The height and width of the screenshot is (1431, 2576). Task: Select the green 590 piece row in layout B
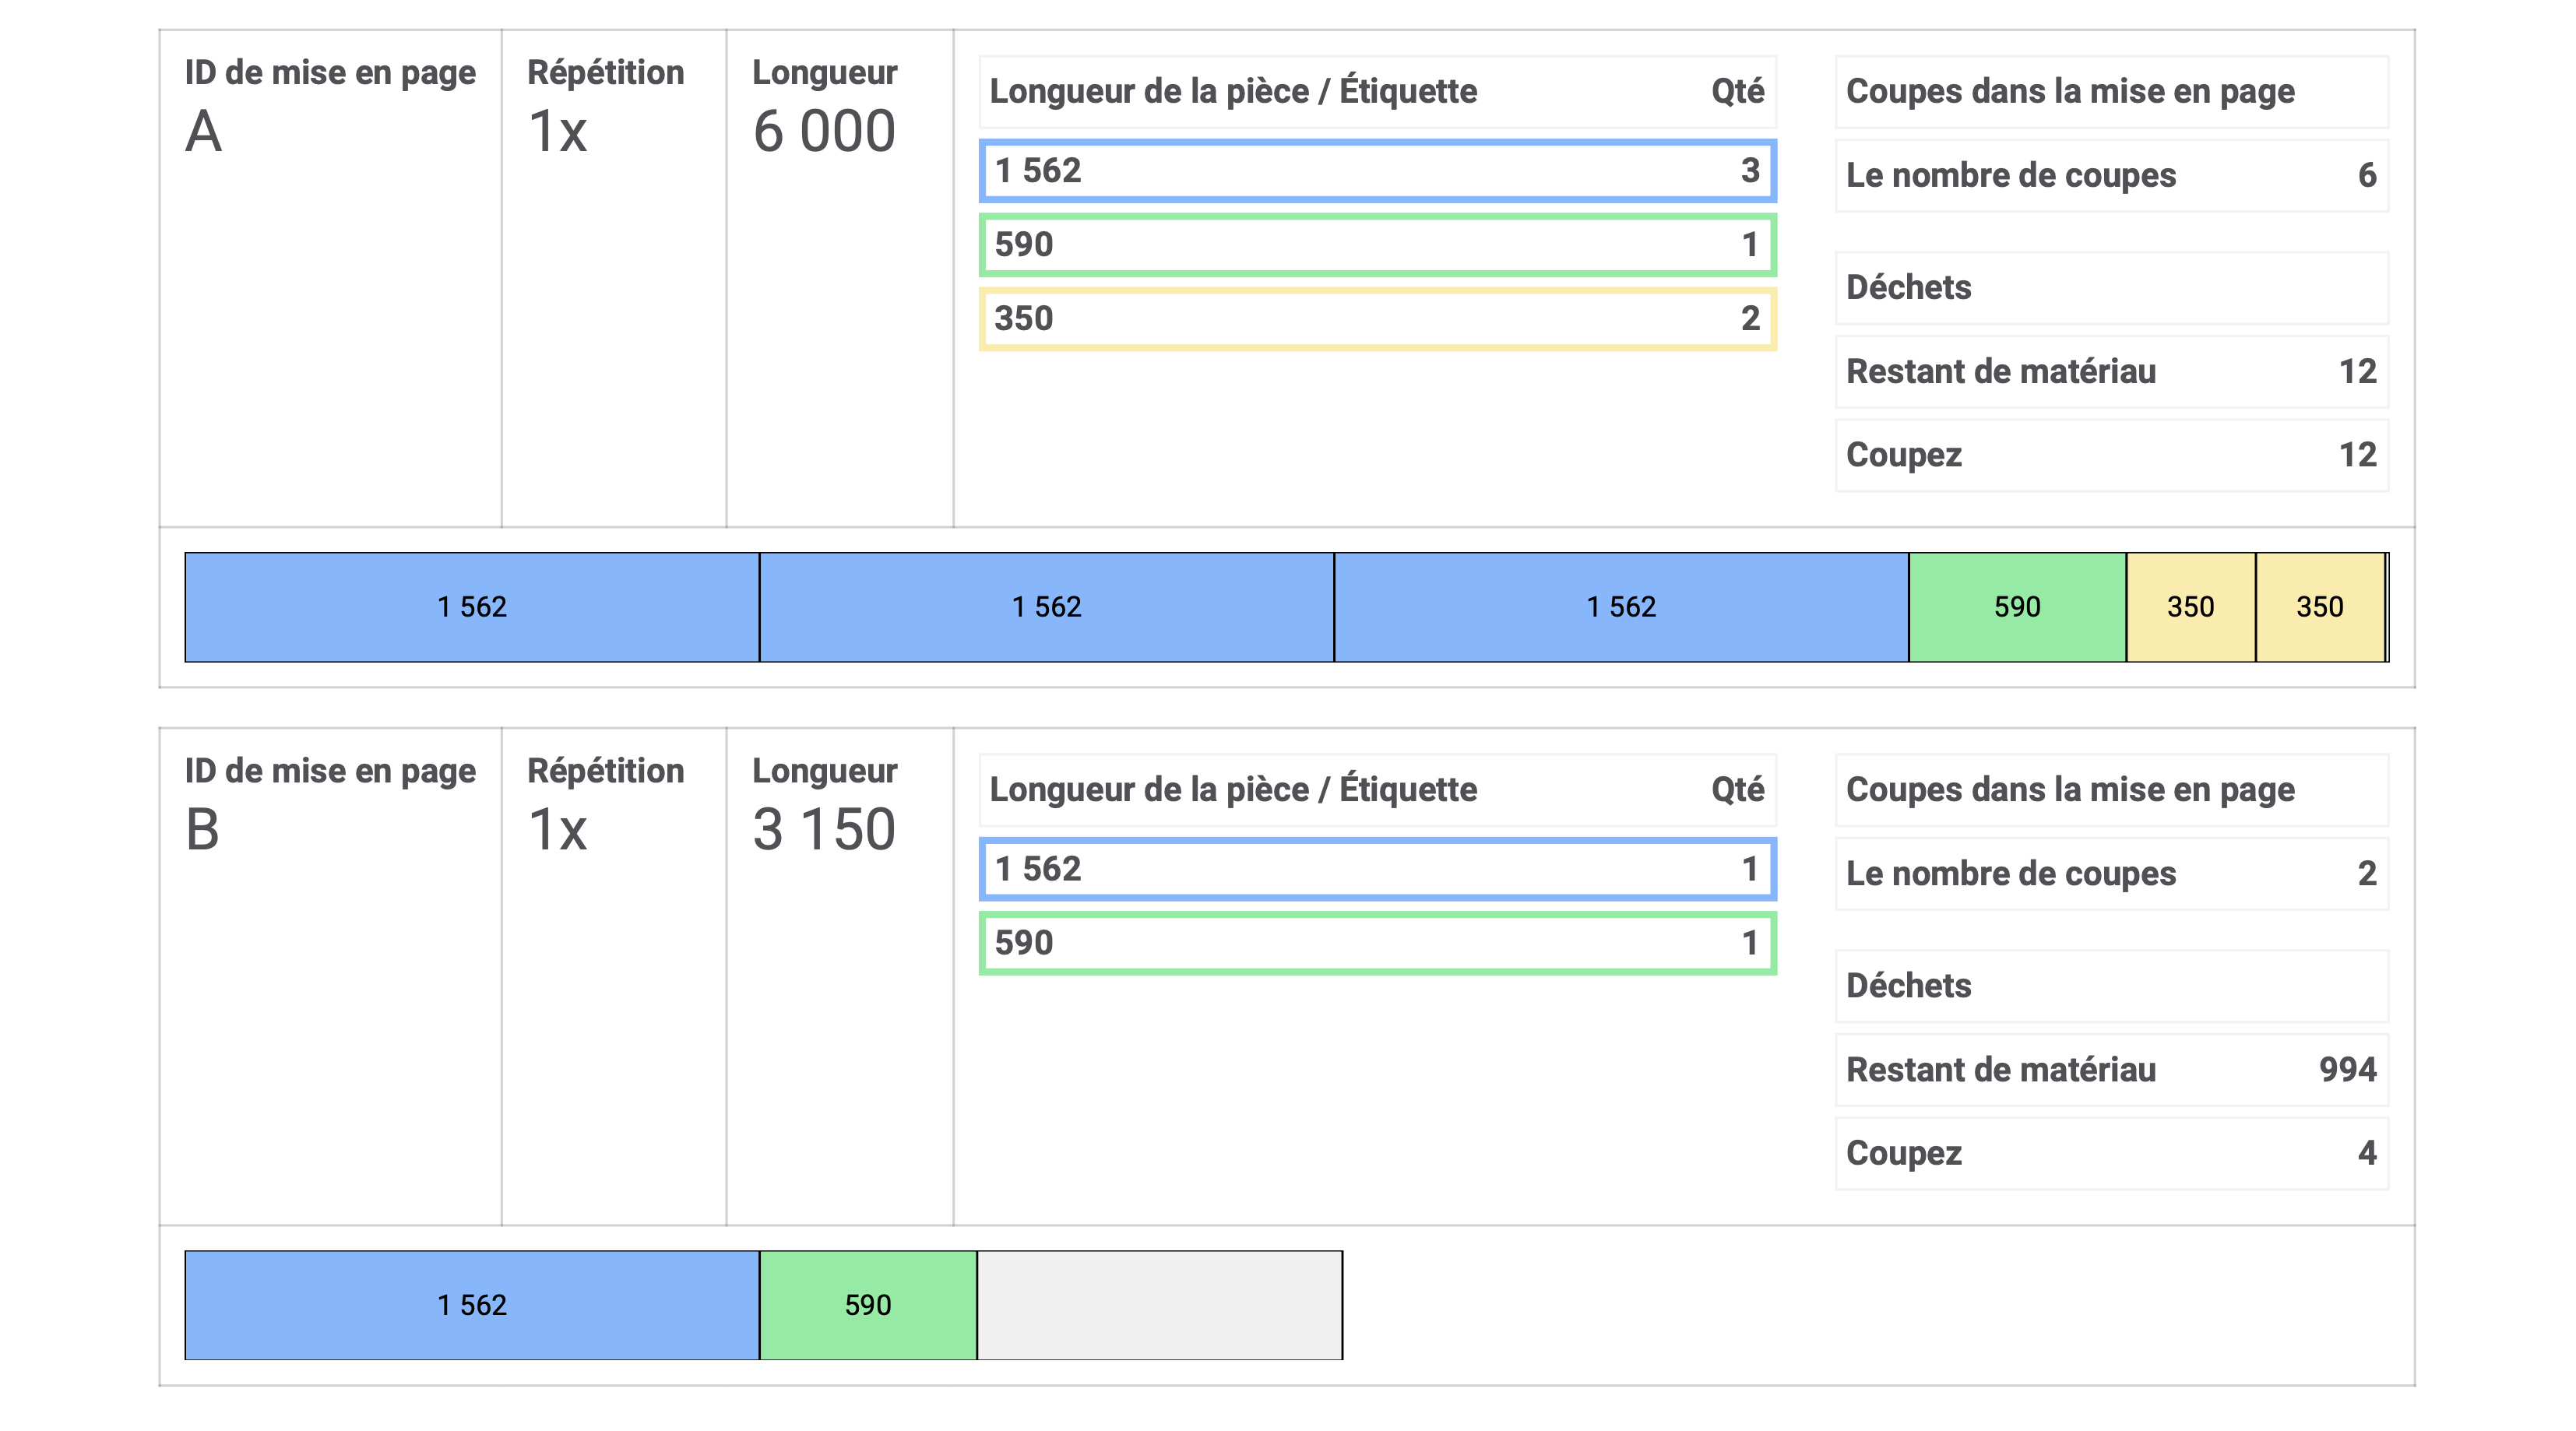(1377, 943)
